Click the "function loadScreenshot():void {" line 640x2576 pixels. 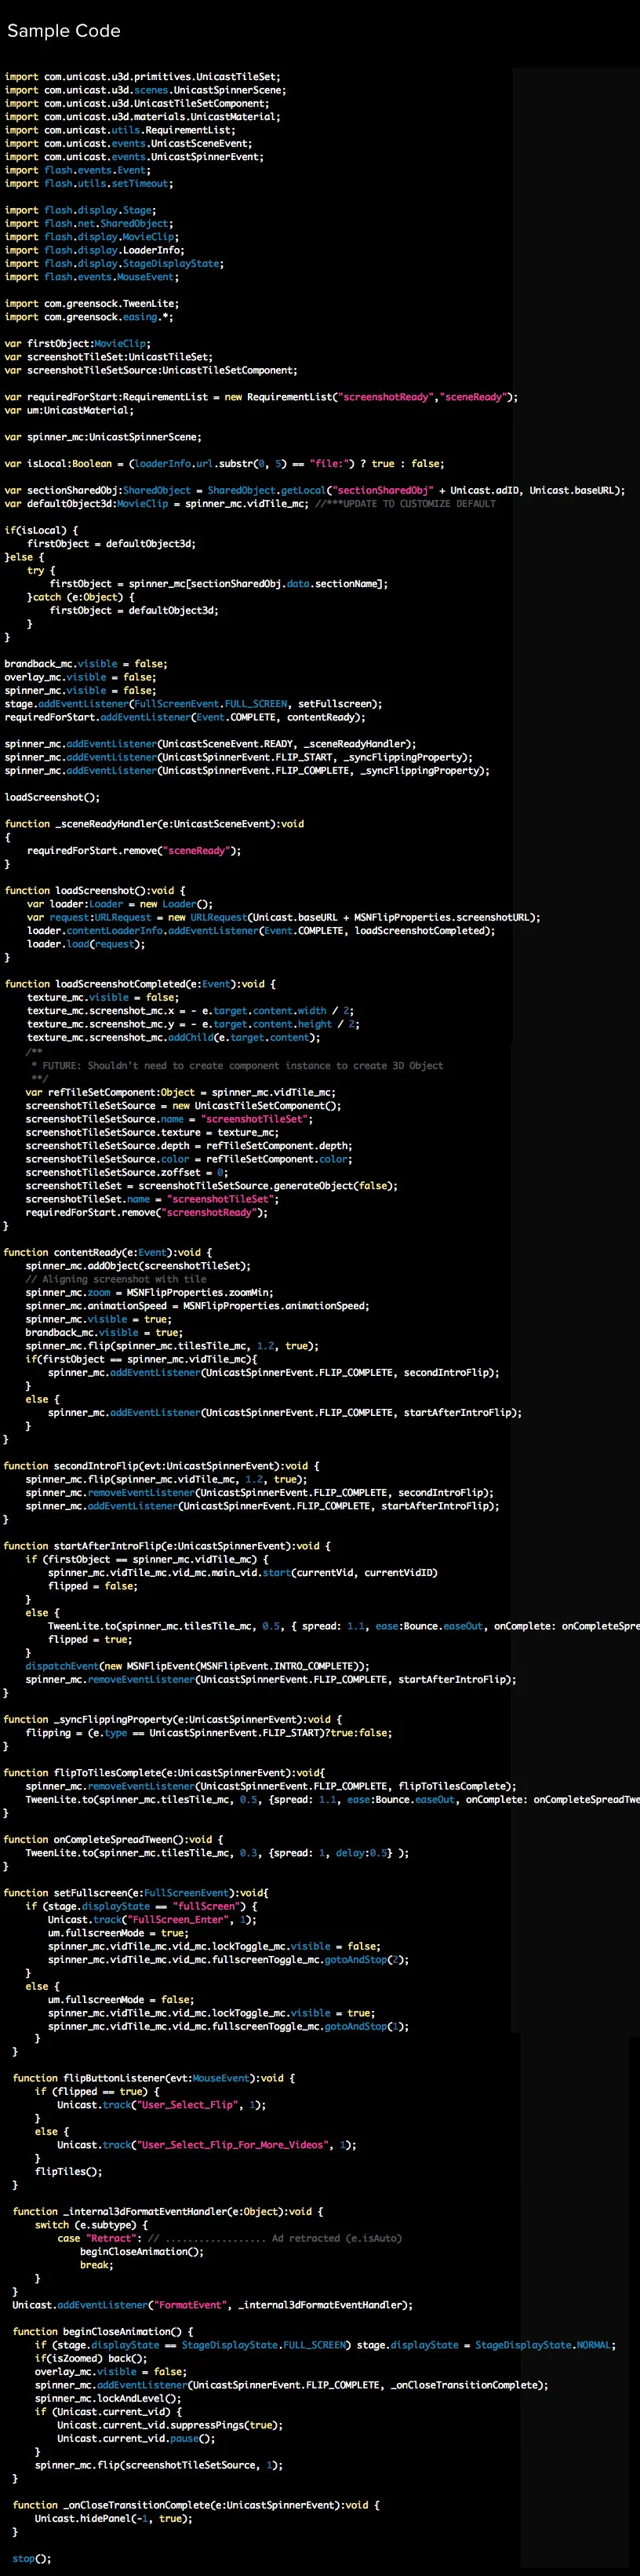pos(95,891)
